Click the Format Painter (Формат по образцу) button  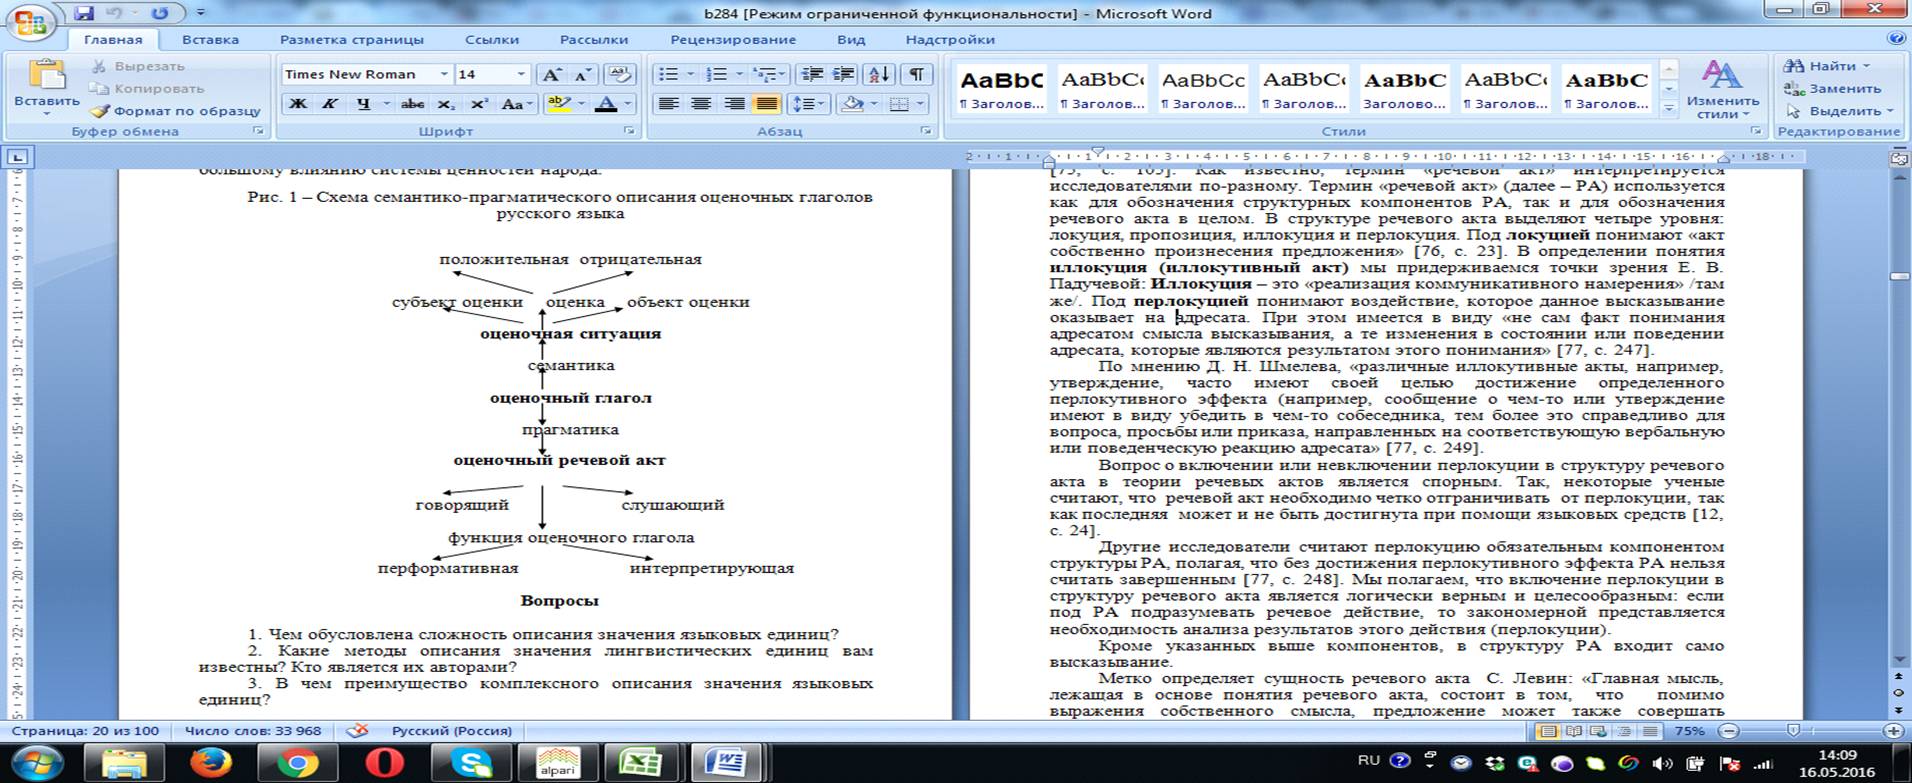(176, 111)
